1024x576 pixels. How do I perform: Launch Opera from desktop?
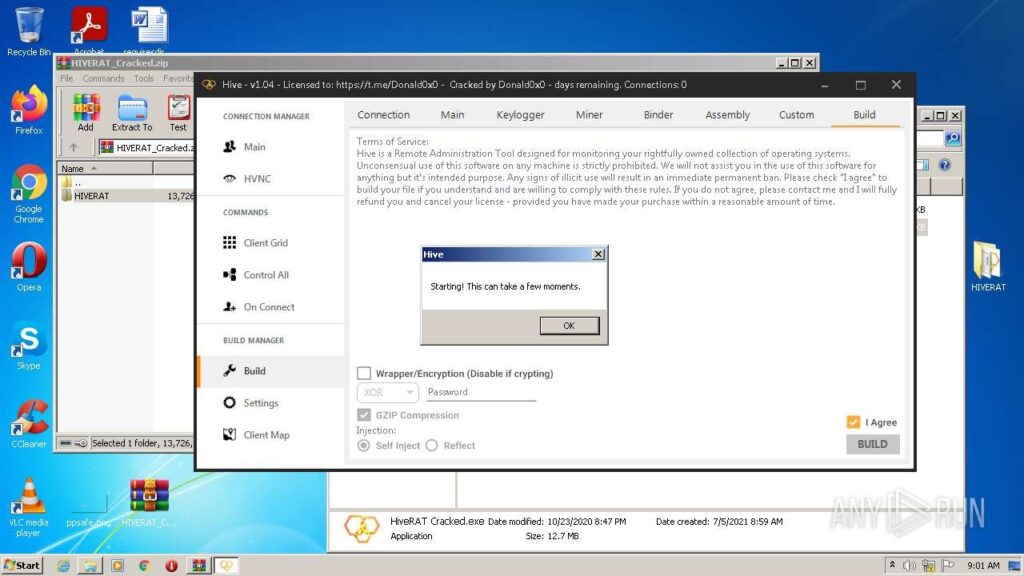click(x=29, y=266)
